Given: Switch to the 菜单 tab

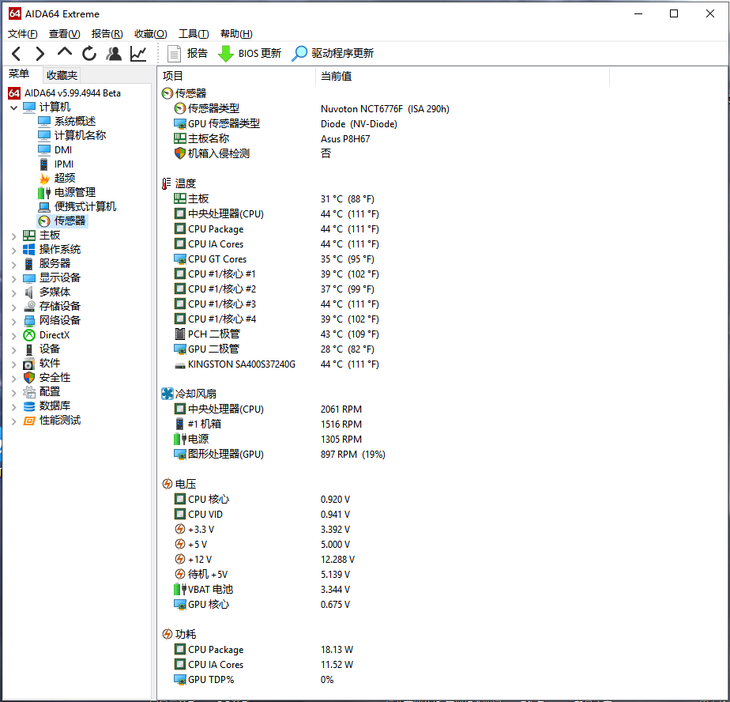Looking at the screenshot, I should pos(19,74).
